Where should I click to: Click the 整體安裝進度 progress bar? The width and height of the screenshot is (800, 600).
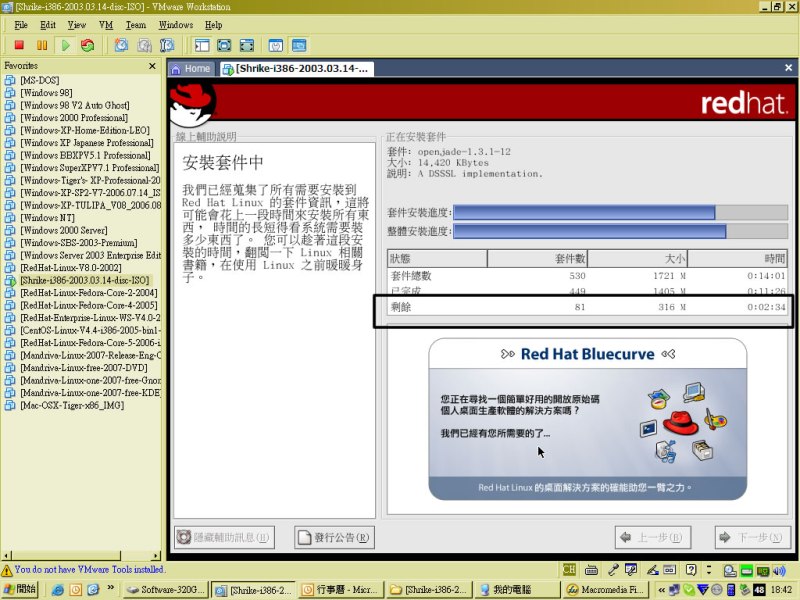(x=620, y=231)
